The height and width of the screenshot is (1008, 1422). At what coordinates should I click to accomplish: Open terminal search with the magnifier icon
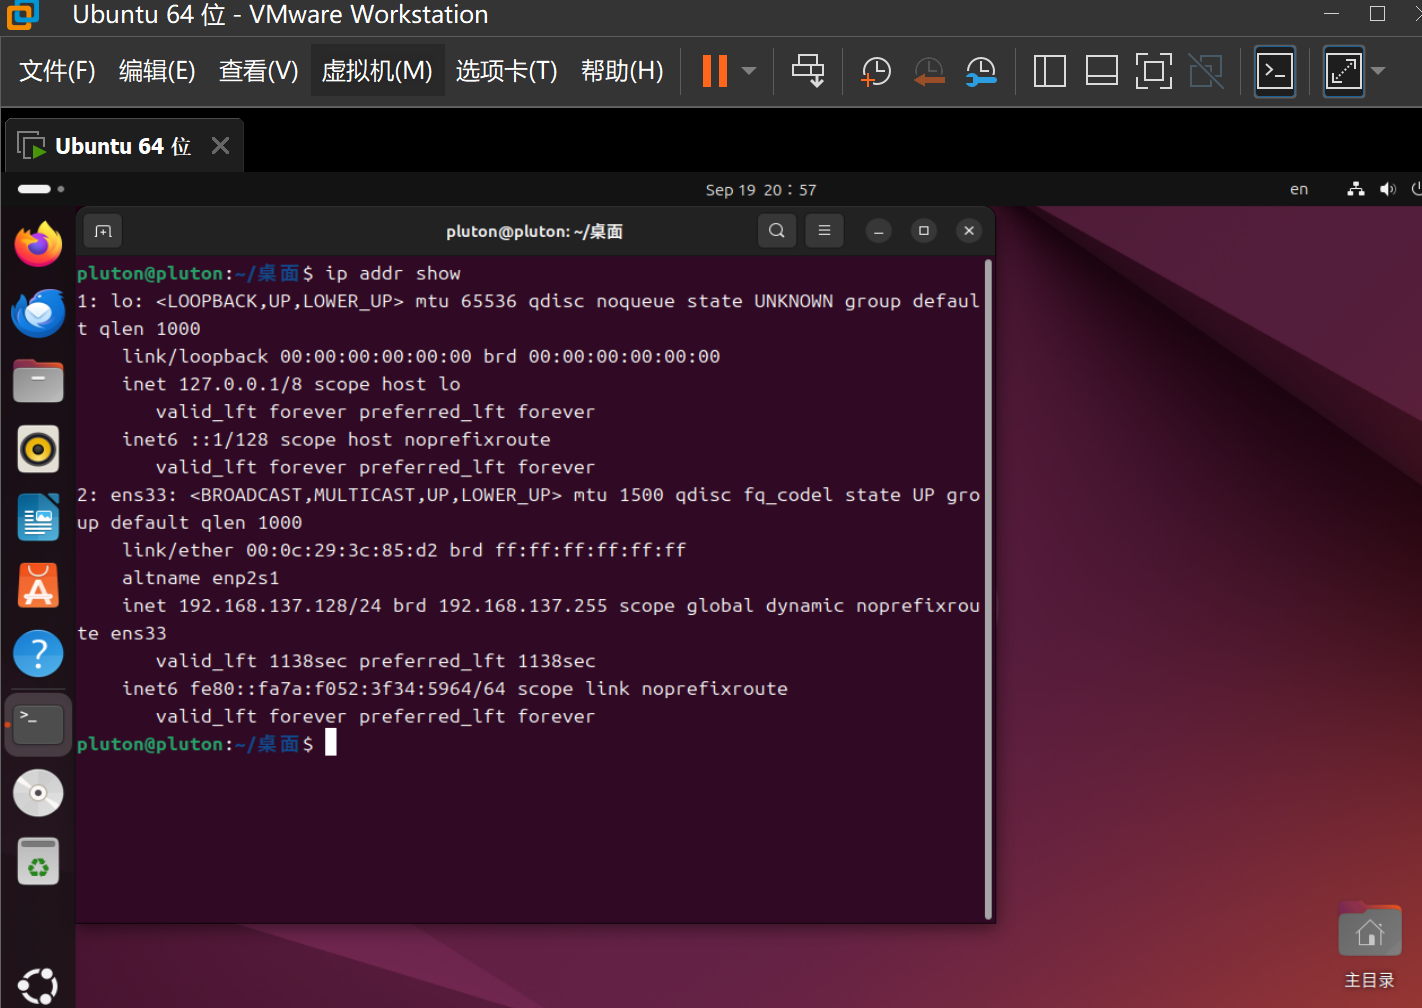(x=776, y=230)
